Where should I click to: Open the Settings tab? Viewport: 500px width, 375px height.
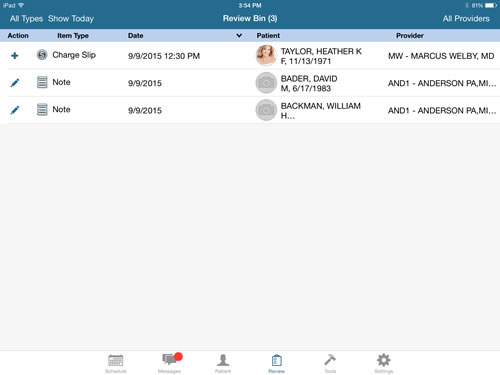(x=384, y=364)
